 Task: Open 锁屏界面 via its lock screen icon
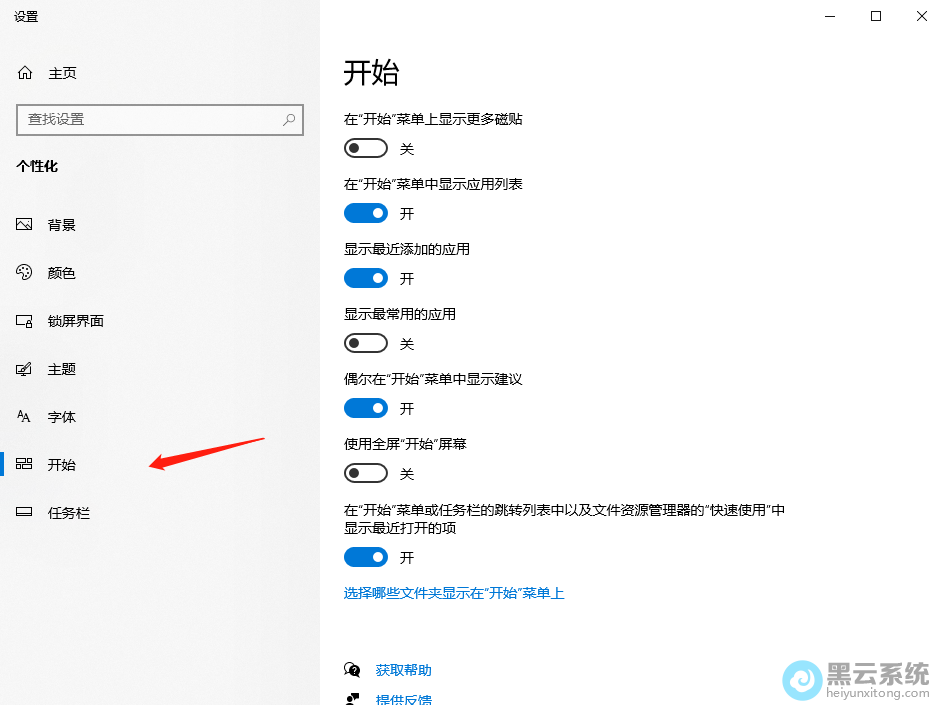[24, 320]
